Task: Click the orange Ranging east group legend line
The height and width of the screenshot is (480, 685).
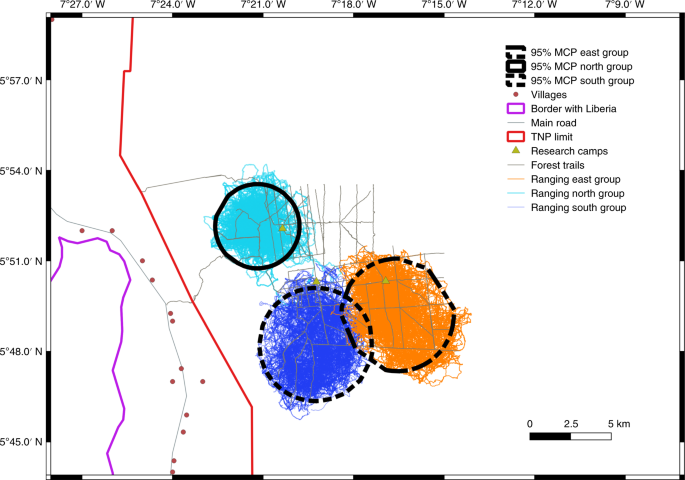Action: (x=515, y=179)
